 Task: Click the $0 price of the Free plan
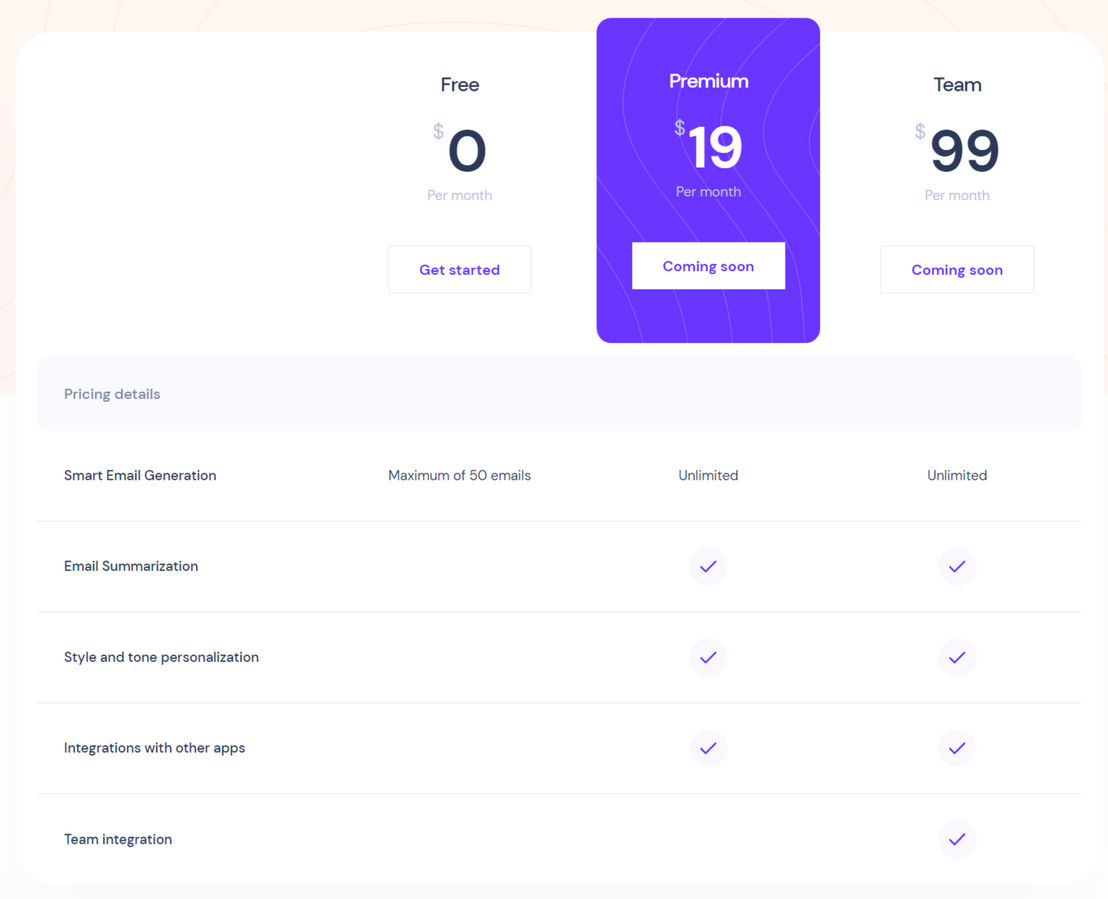click(x=459, y=149)
